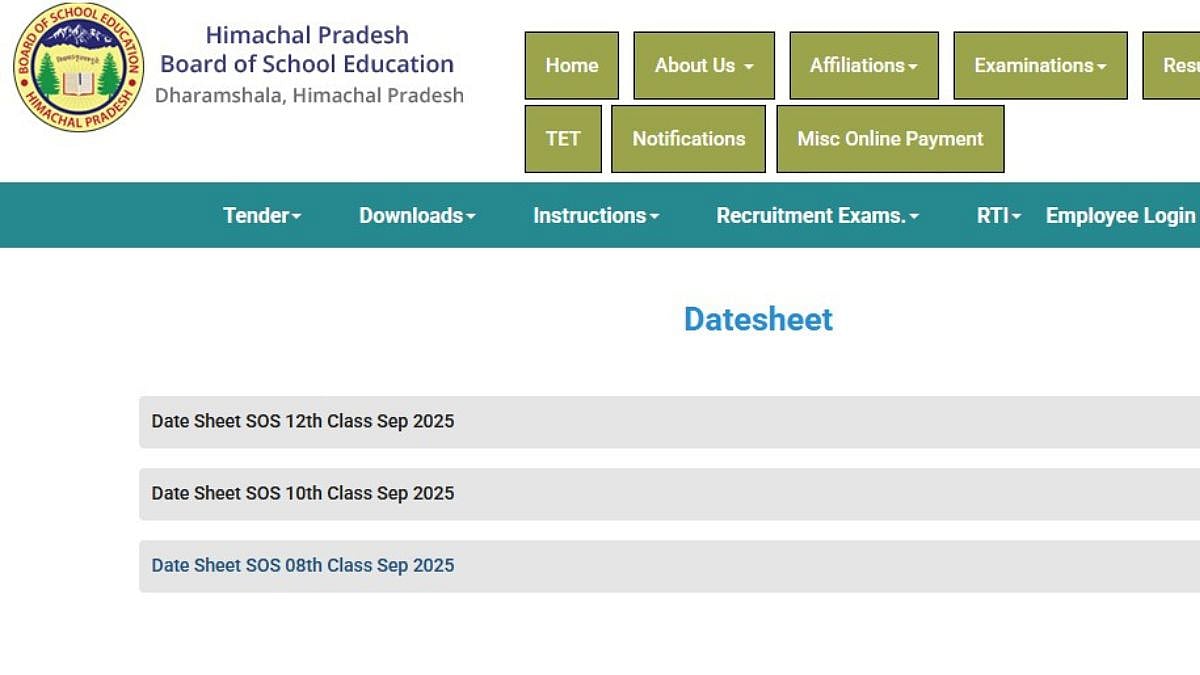This screenshot has height=675, width=1200.
Task: Open Date Sheet SOS 12th Class Sep 2025
Action: click(x=302, y=421)
